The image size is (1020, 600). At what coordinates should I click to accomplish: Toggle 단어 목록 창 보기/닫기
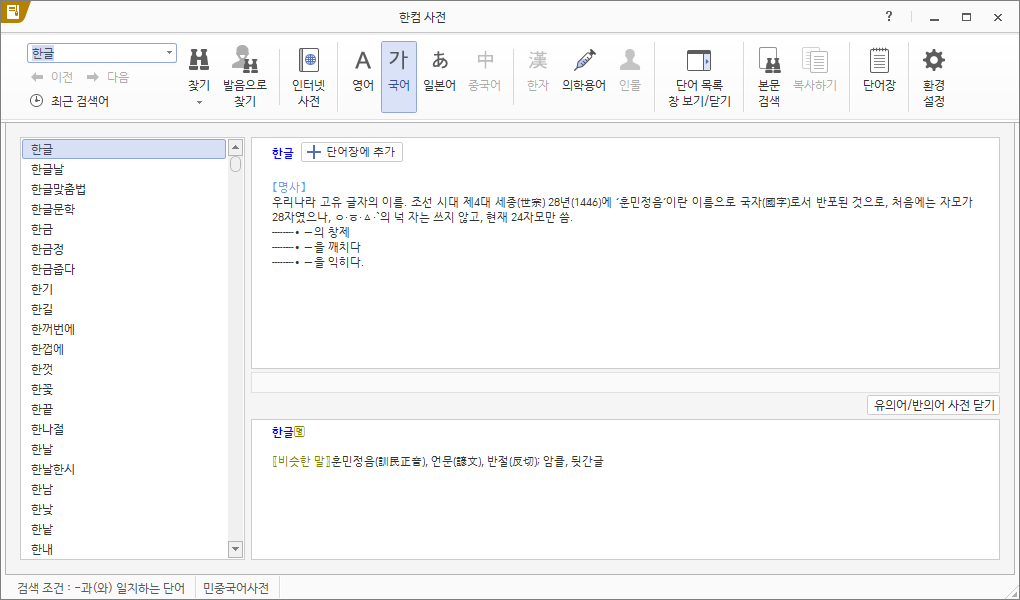point(699,77)
